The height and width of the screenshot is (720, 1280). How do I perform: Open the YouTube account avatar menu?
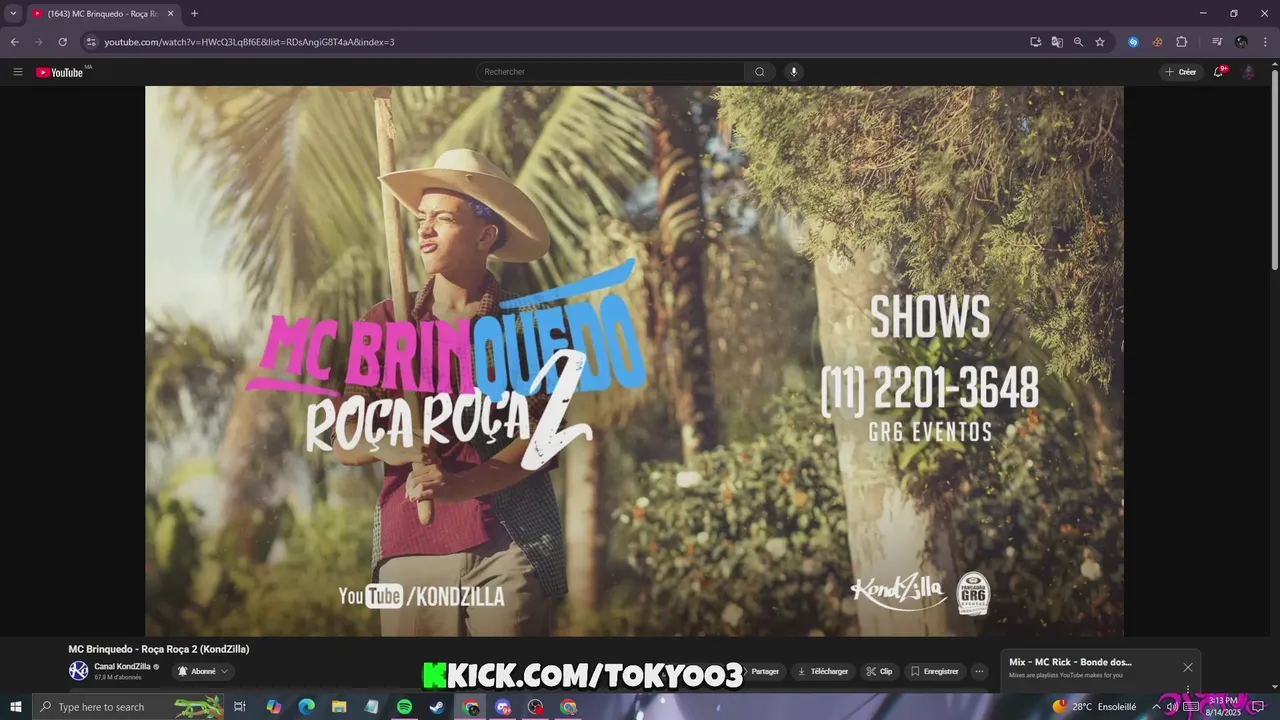click(1248, 72)
